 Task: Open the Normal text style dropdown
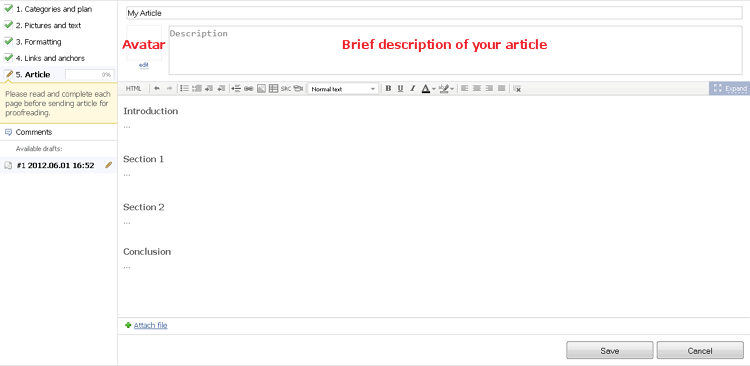[x=343, y=89]
